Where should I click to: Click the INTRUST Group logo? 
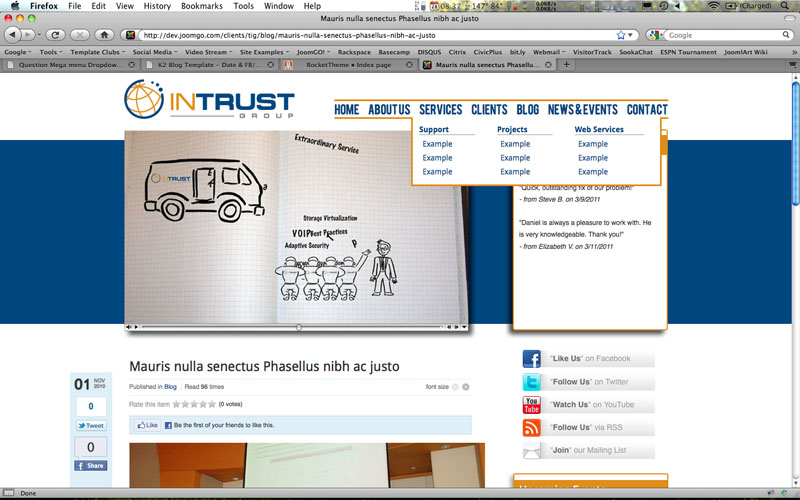(x=209, y=99)
